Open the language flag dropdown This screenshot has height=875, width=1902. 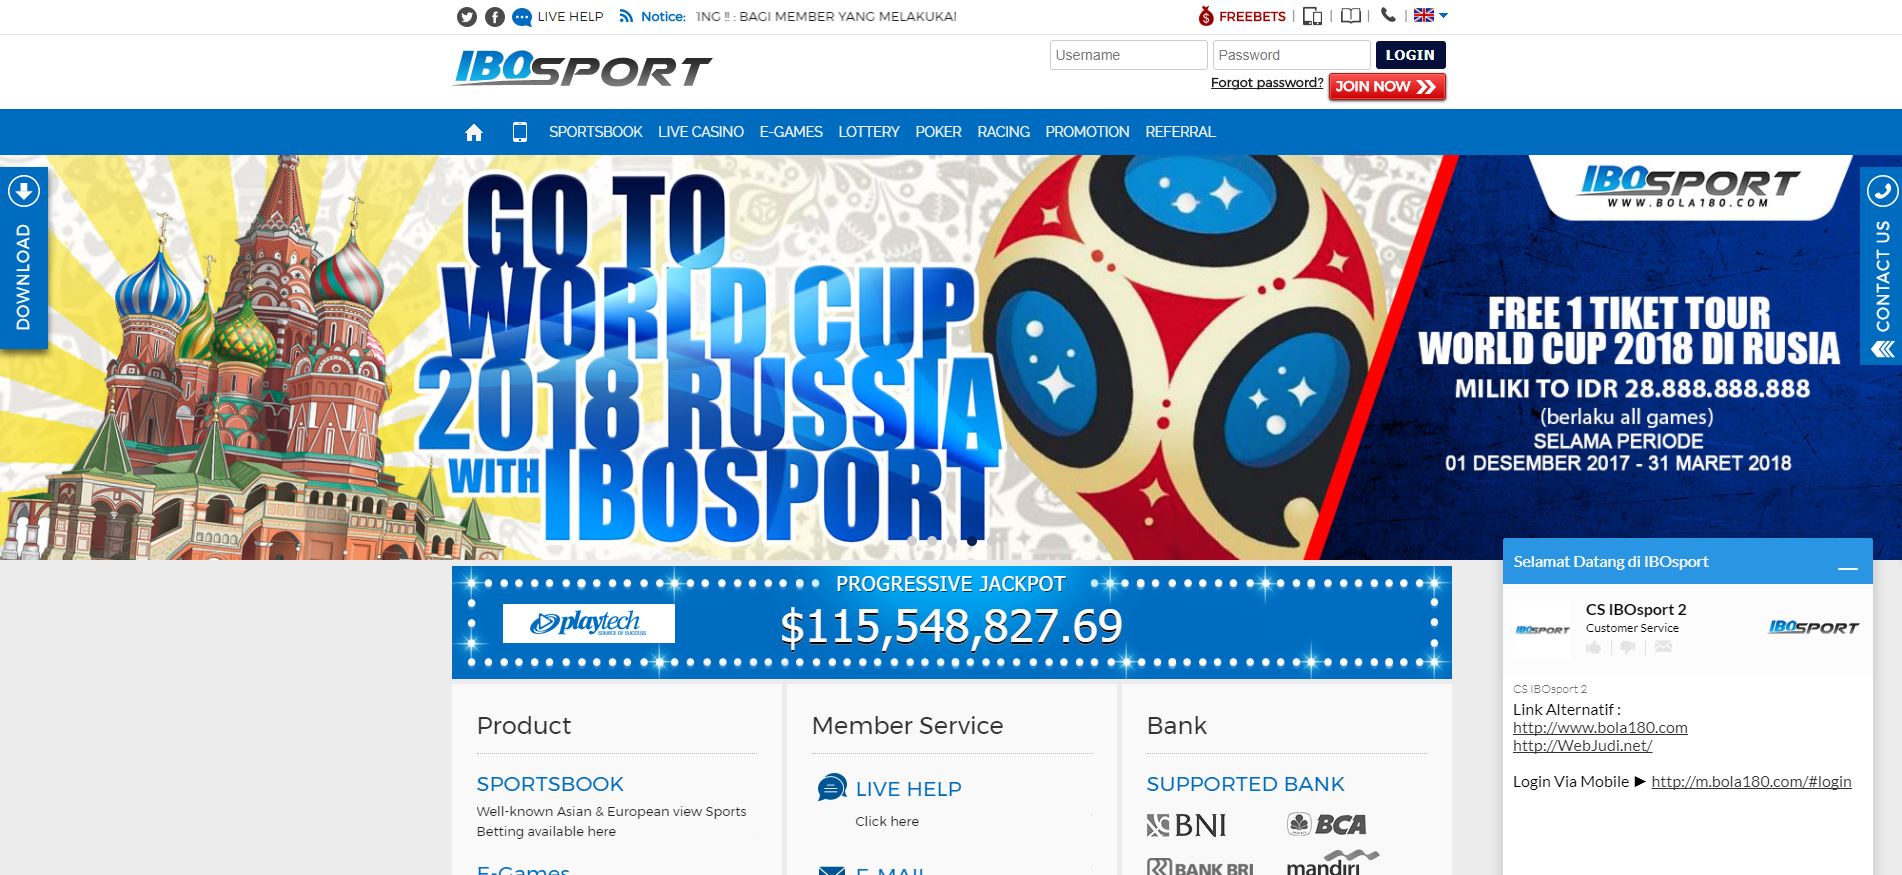pyautogui.click(x=1430, y=15)
